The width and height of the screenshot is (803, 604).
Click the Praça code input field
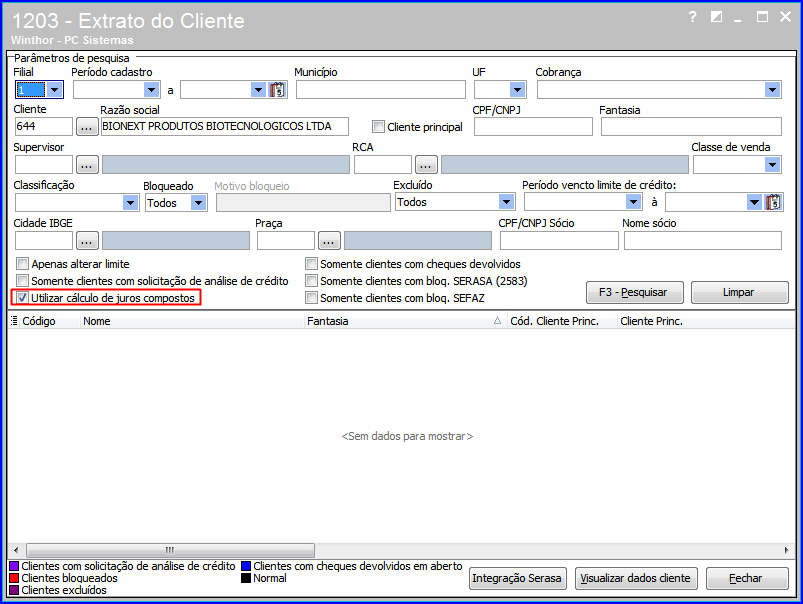[286, 240]
